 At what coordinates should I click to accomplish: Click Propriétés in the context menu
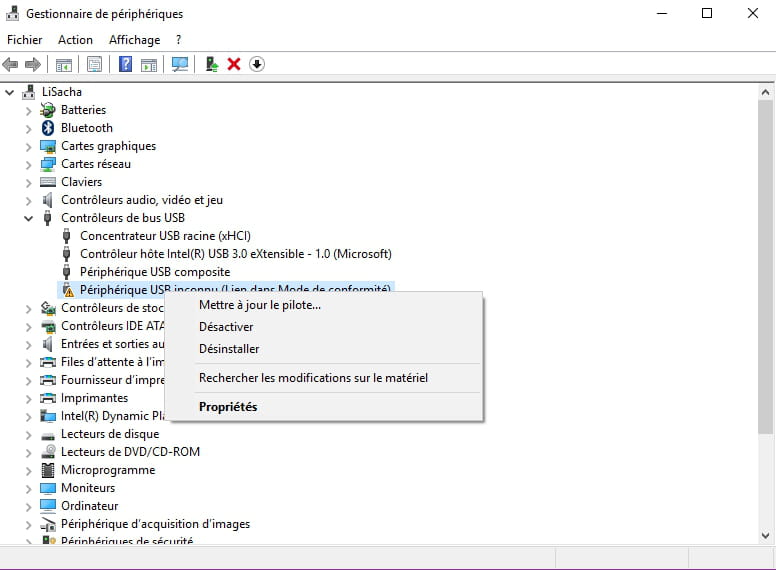click(228, 407)
